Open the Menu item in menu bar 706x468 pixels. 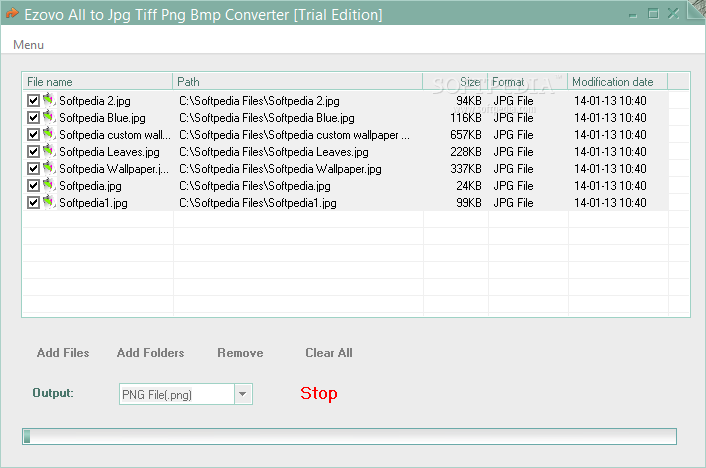click(28, 45)
